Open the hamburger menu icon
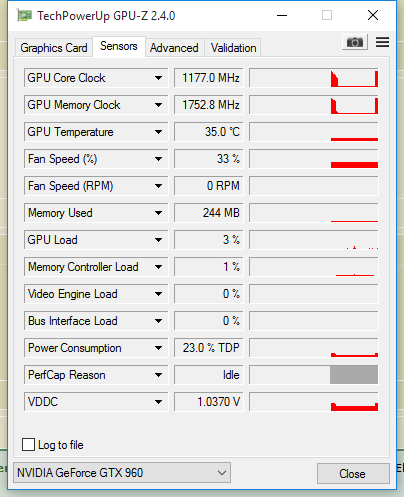The height and width of the screenshot is (497, 404). point(382,42)
